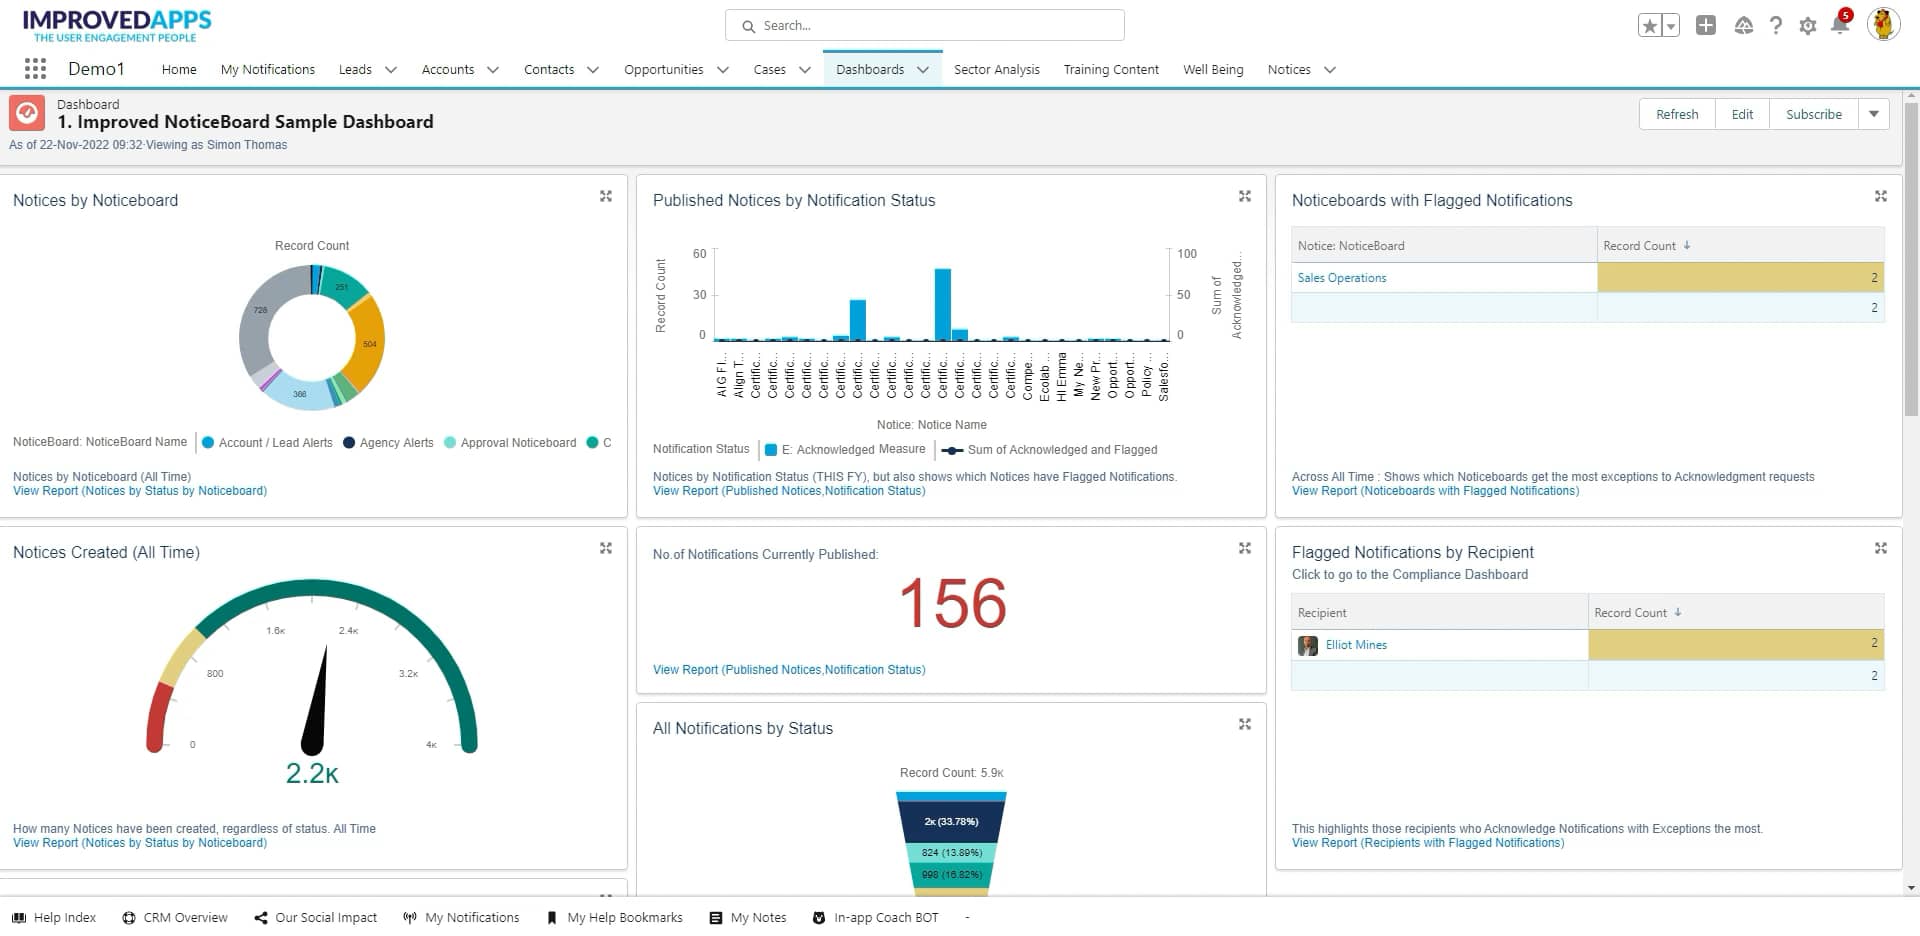
Task: Expand the Notices by Noticeboard chart fullscreen icon
Action: click(606, 196)
